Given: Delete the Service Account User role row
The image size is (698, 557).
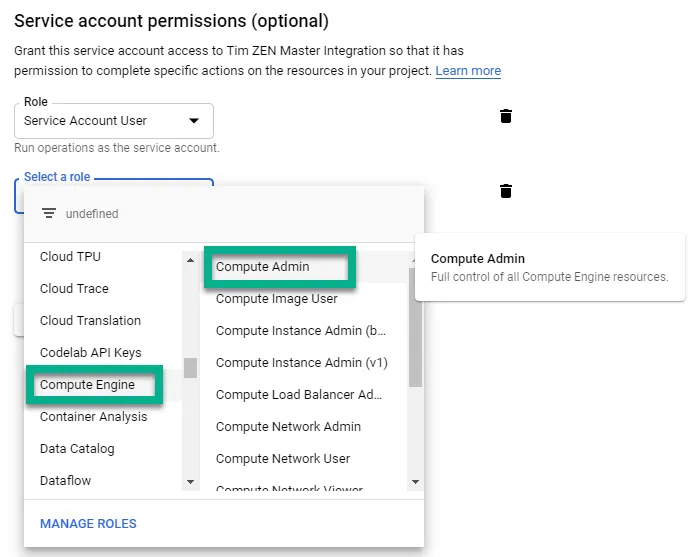Looking at the screenshot, I should tap(506, 116).
